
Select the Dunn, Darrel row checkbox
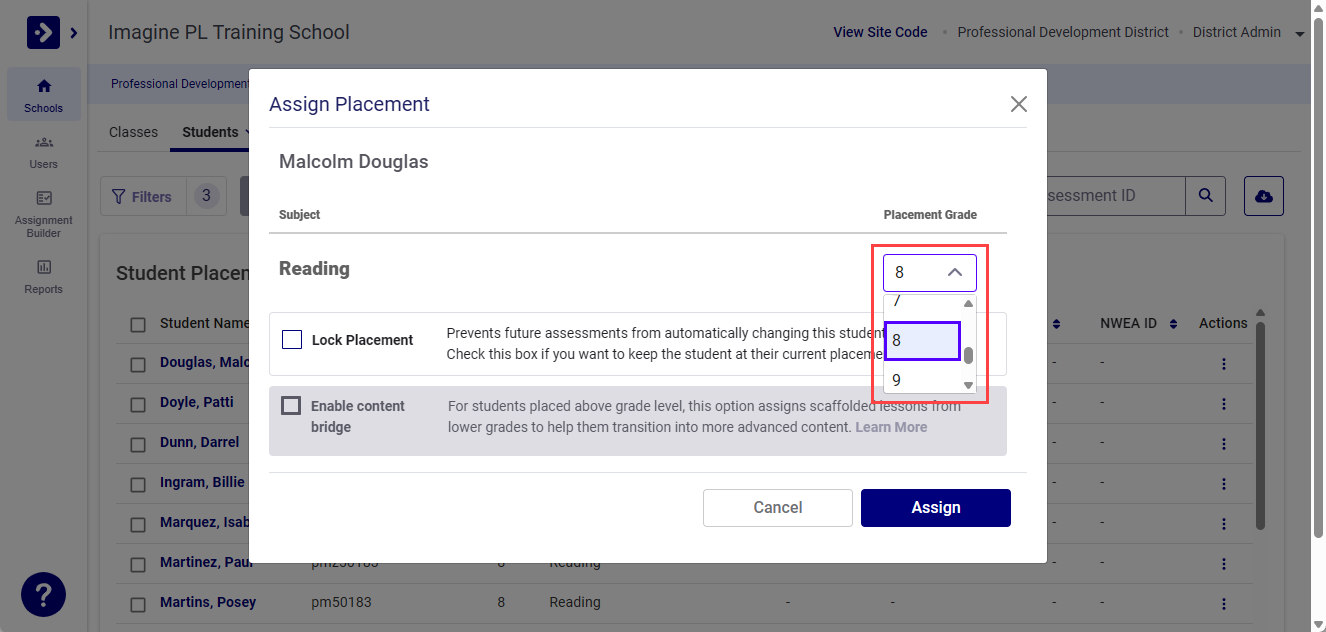tap(138, 444)
